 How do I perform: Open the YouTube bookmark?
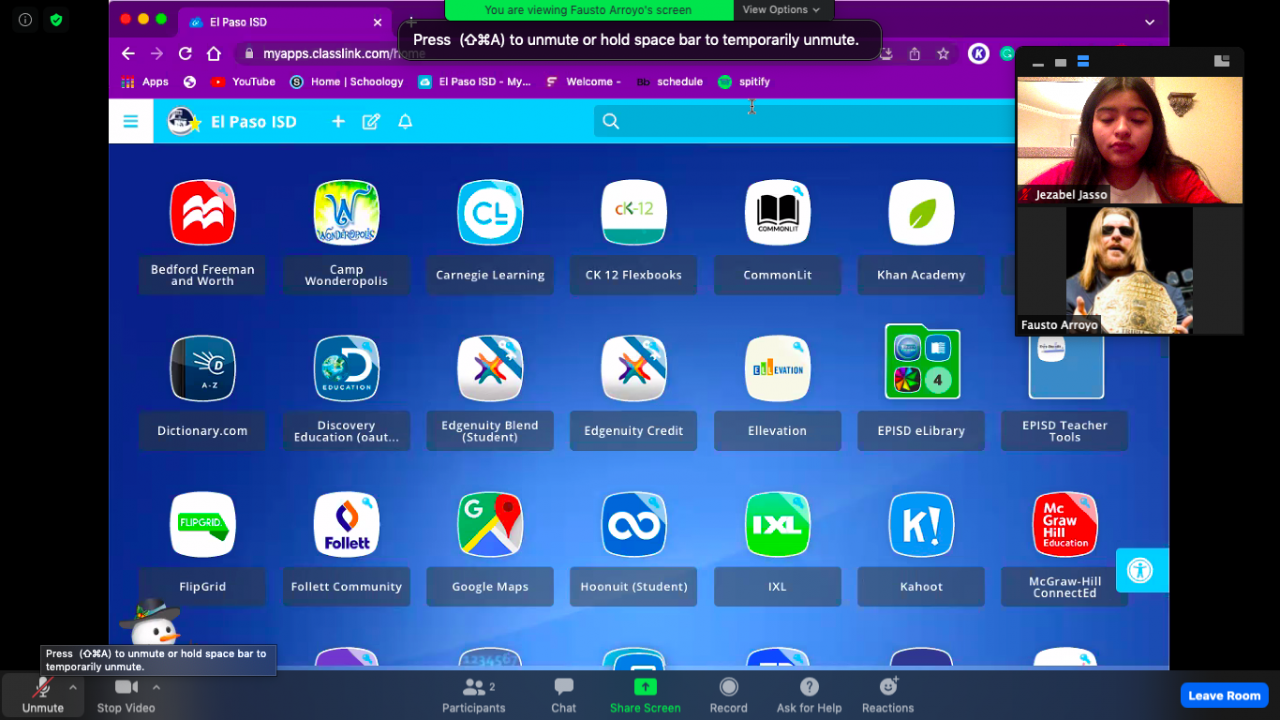[243, 82]
